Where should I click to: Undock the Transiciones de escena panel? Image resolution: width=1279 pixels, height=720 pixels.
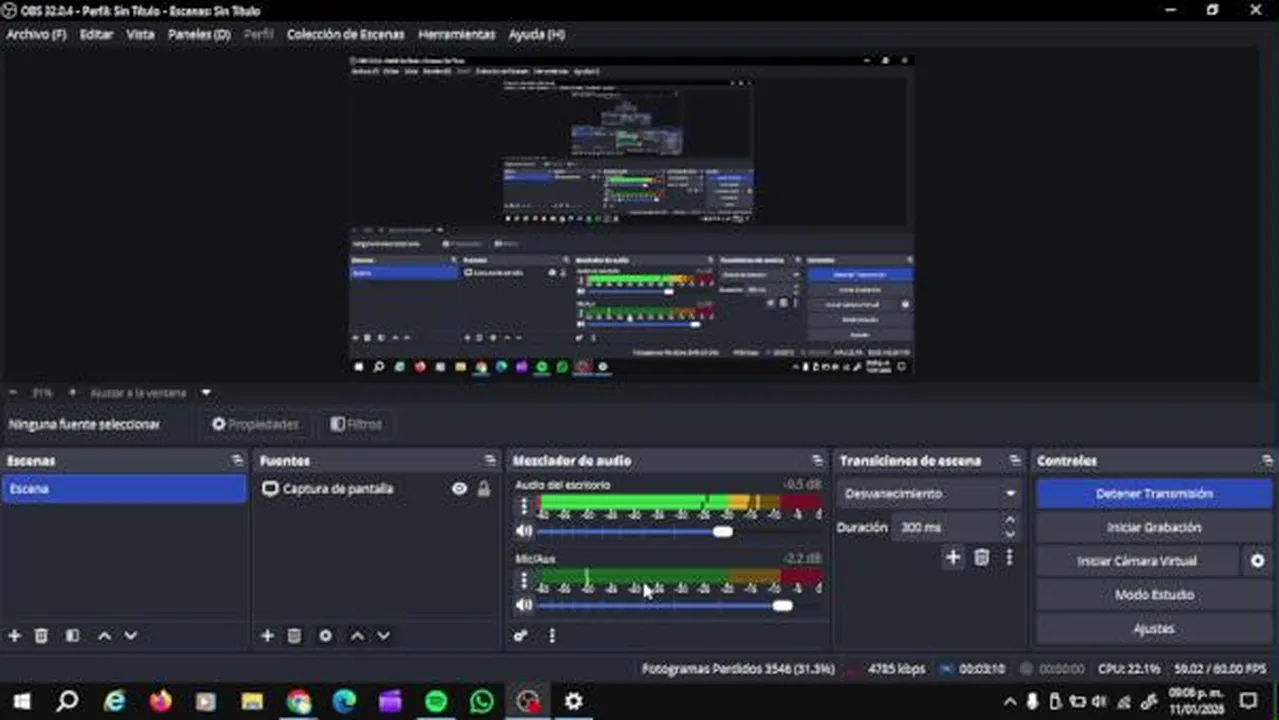pyautogui.click(x=1015, y=460)
